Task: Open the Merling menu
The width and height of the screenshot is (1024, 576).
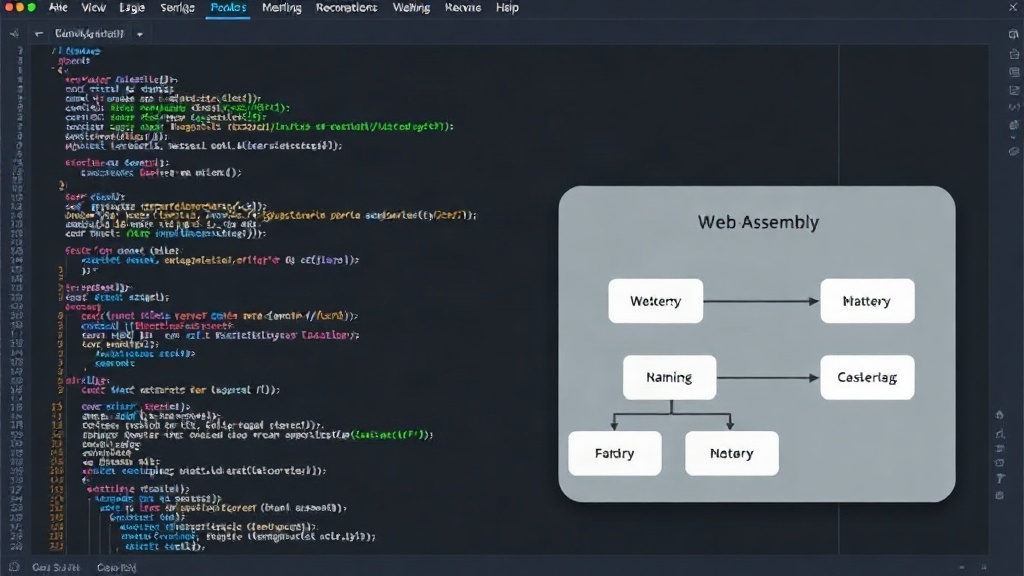Action: [281, 8]
